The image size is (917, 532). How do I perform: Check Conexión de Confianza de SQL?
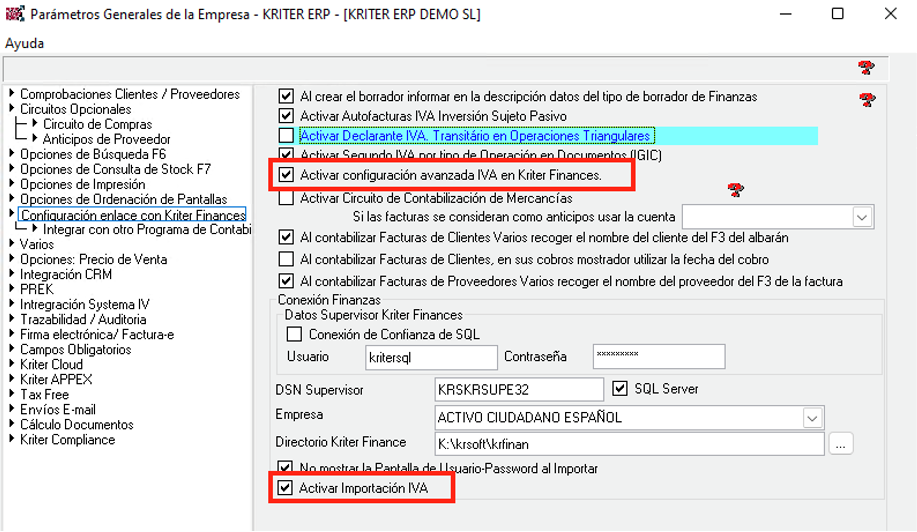[x=294, y=334]
